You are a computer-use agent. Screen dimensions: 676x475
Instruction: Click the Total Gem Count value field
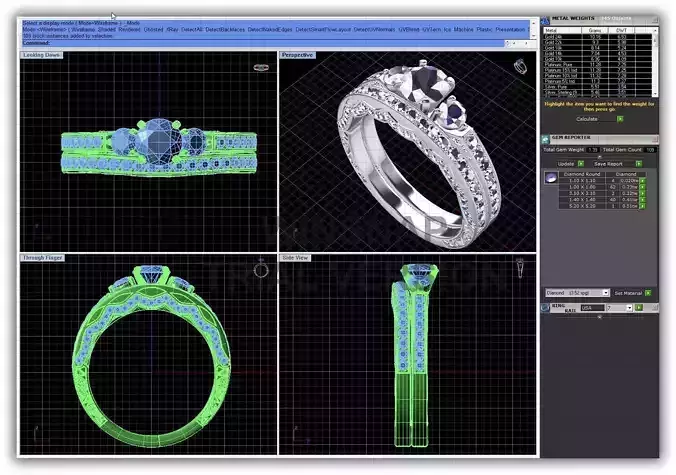[650, 150]
